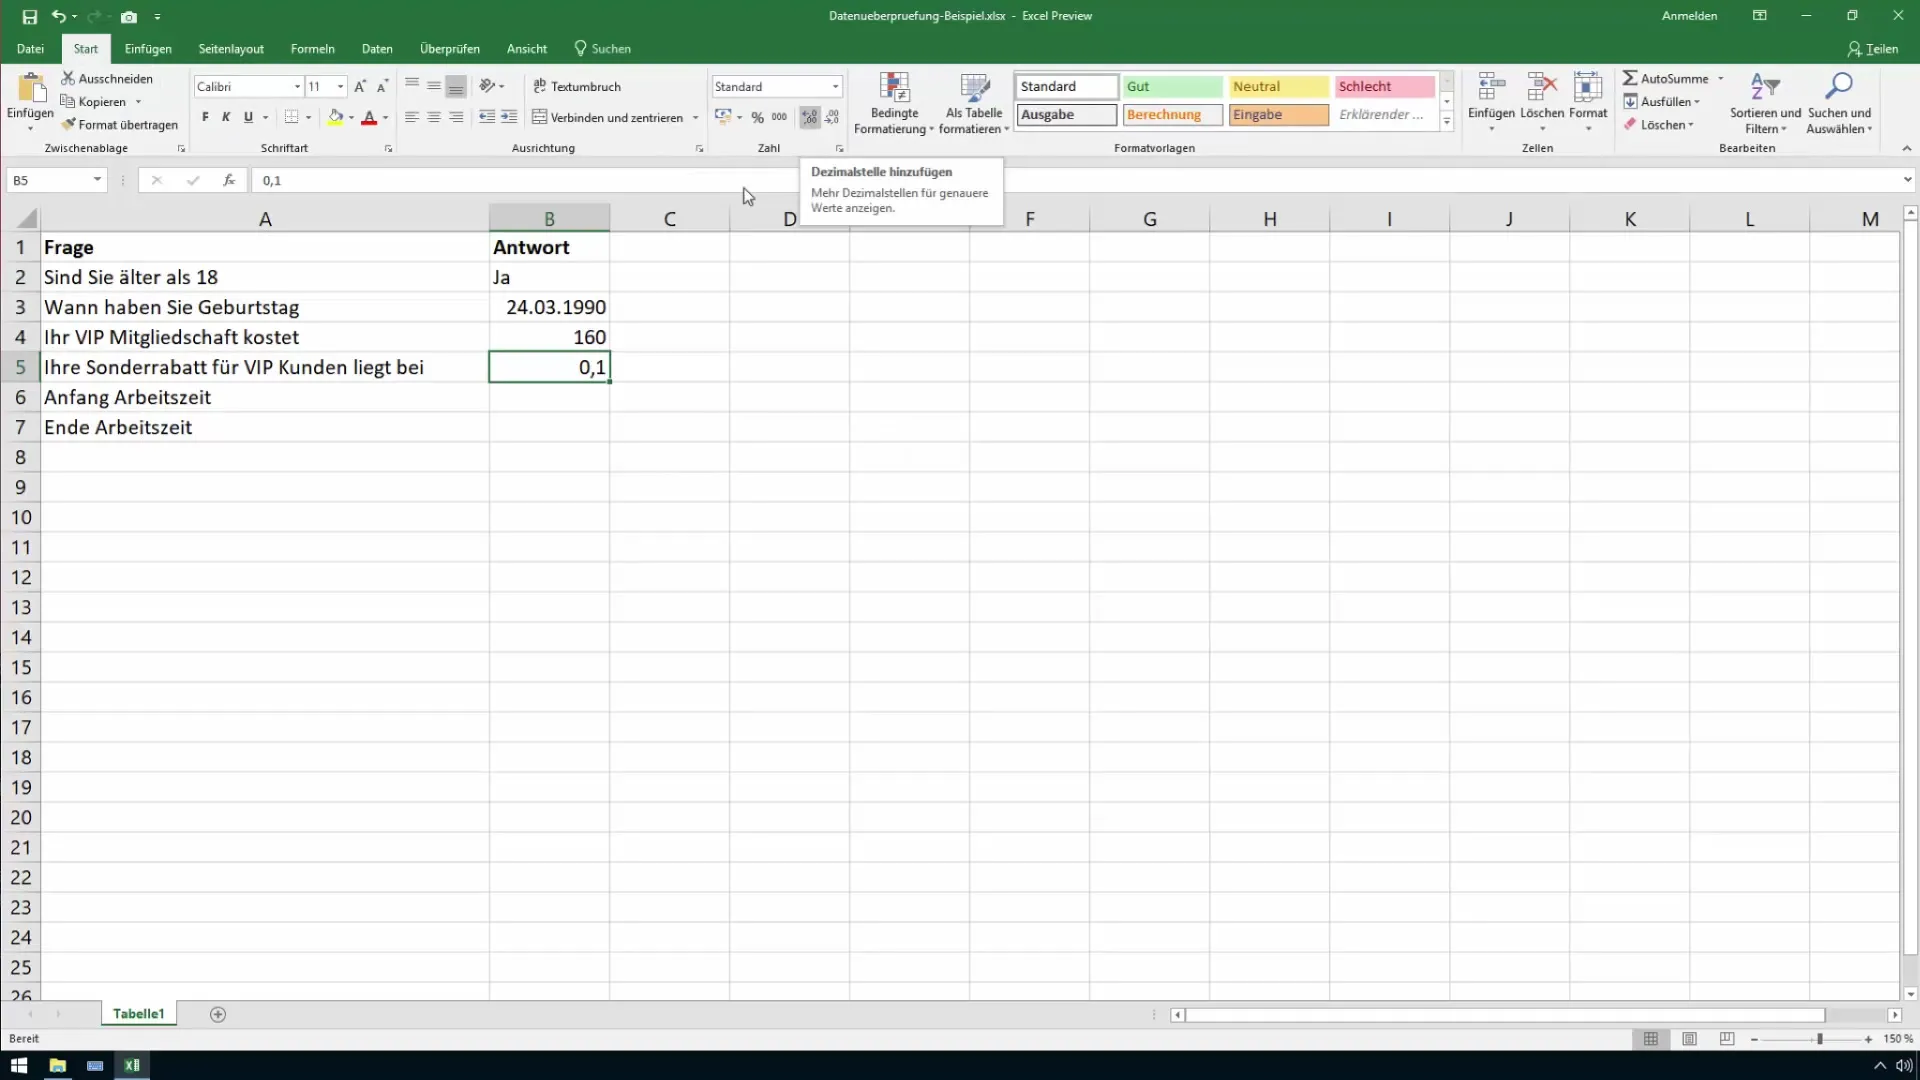Expand the cell styles gallery
1920x1080 pixels.
click(x=1446, y=121)
